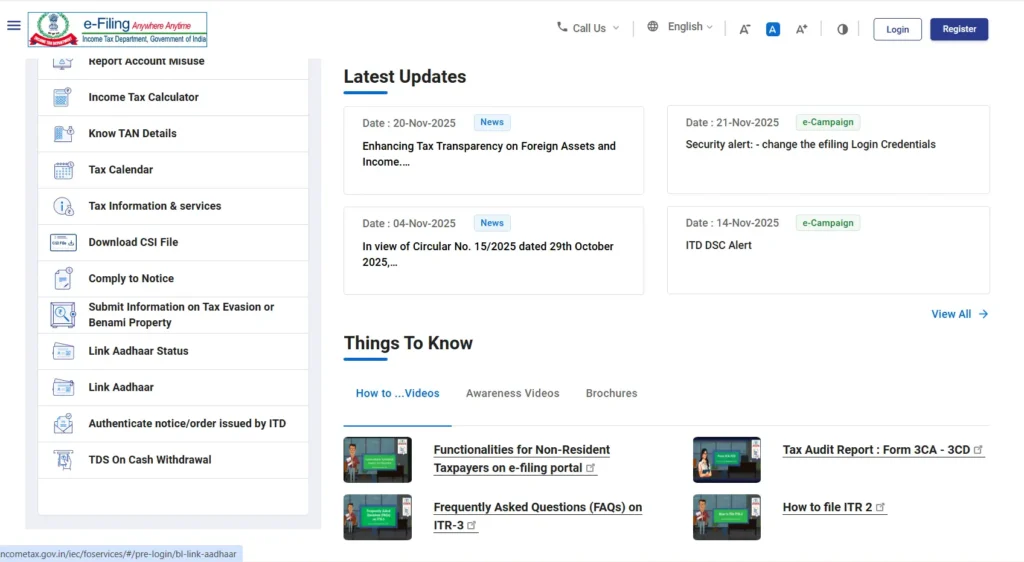
Task: Open the View All updates link
Action: 959,314
